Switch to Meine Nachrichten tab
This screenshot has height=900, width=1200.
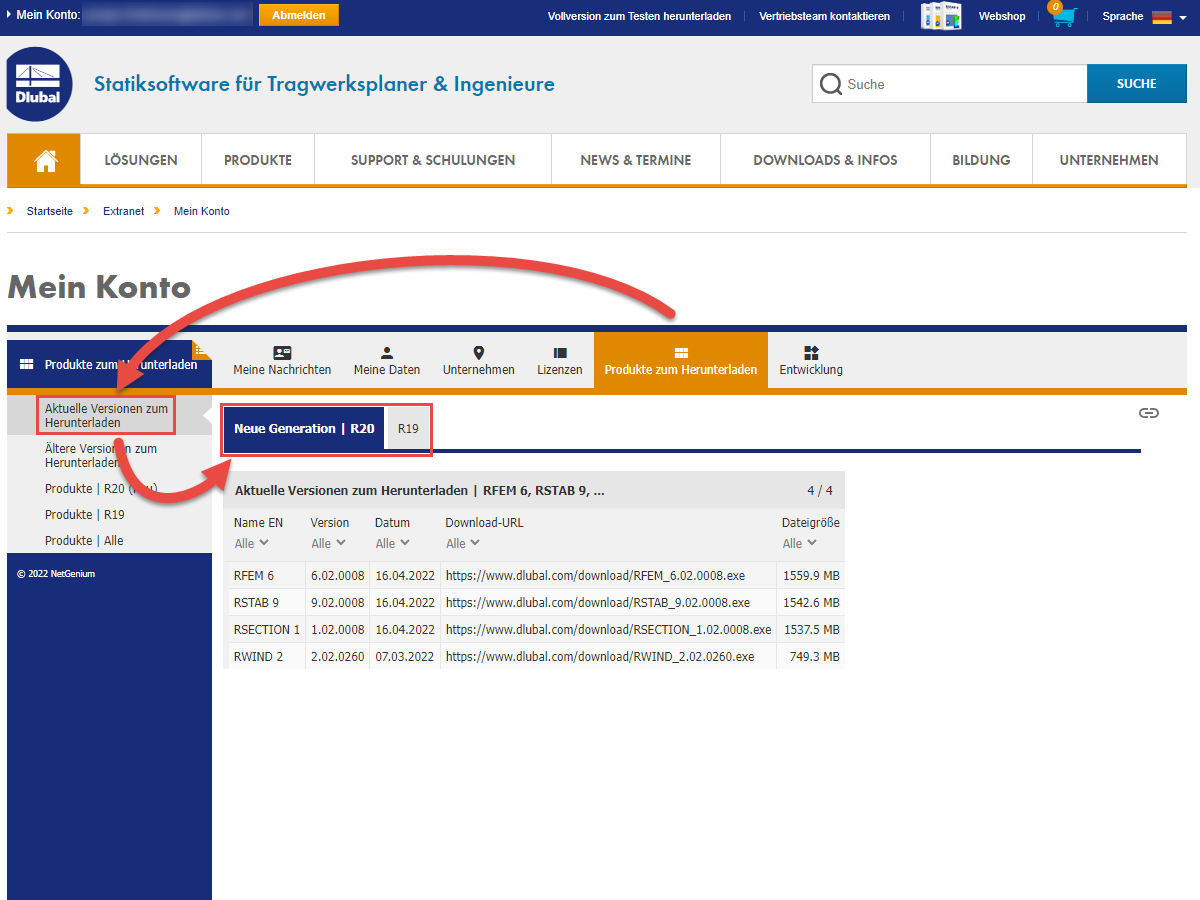point(282,361)
